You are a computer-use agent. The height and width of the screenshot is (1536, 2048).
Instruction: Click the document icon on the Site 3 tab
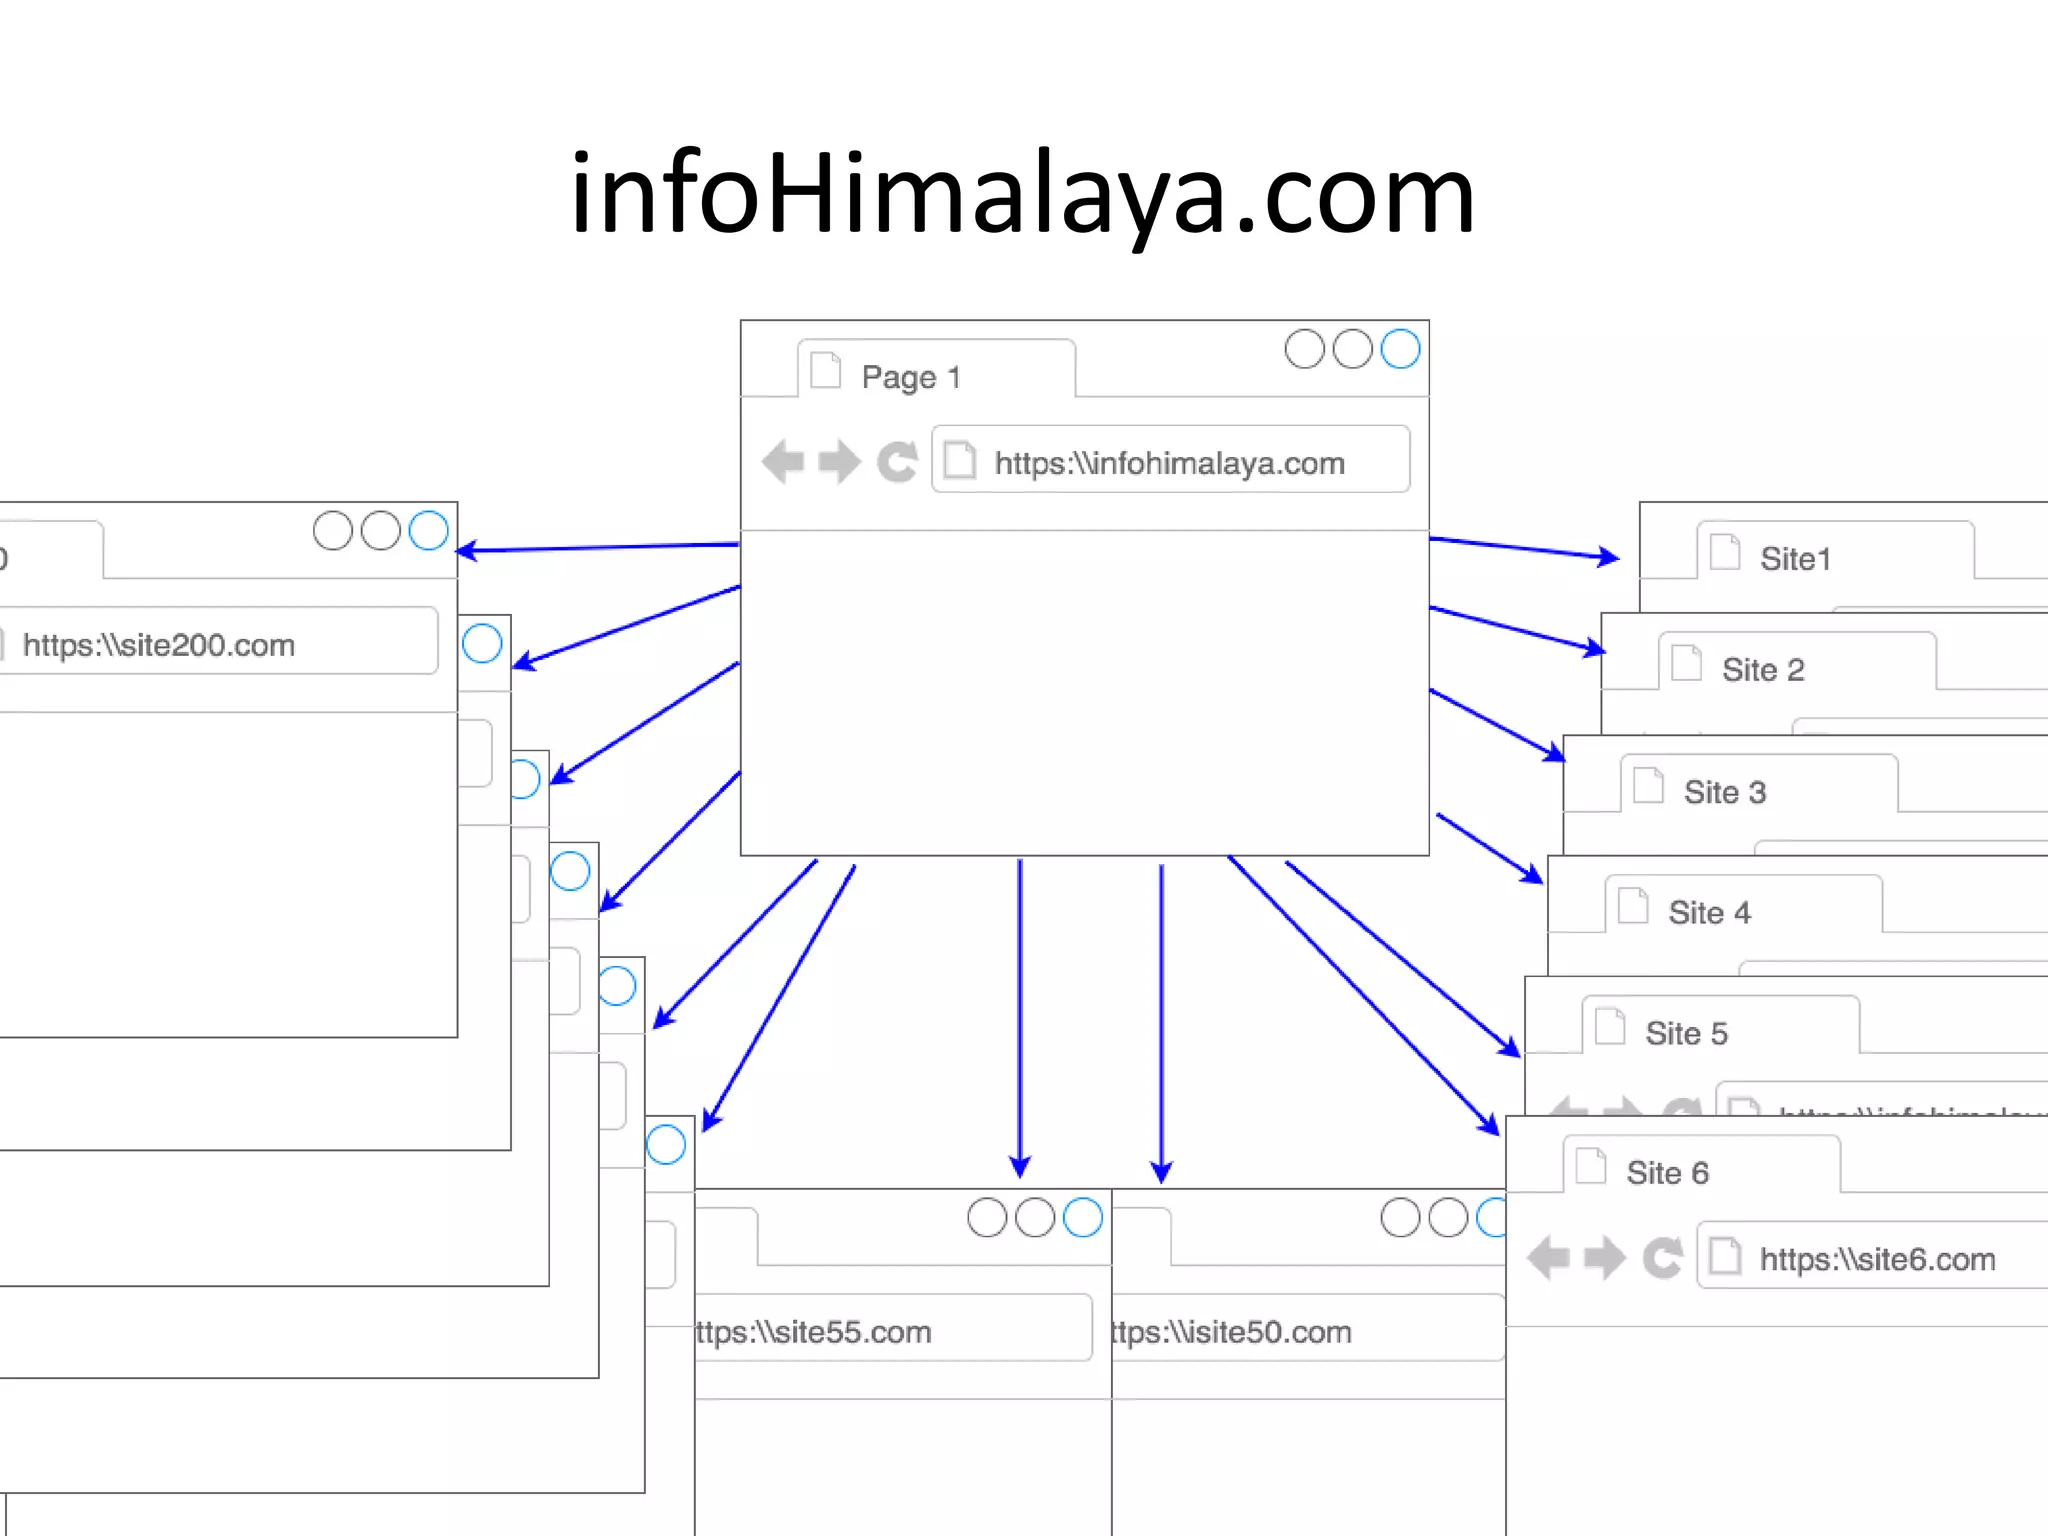[x=1648, y=784]
